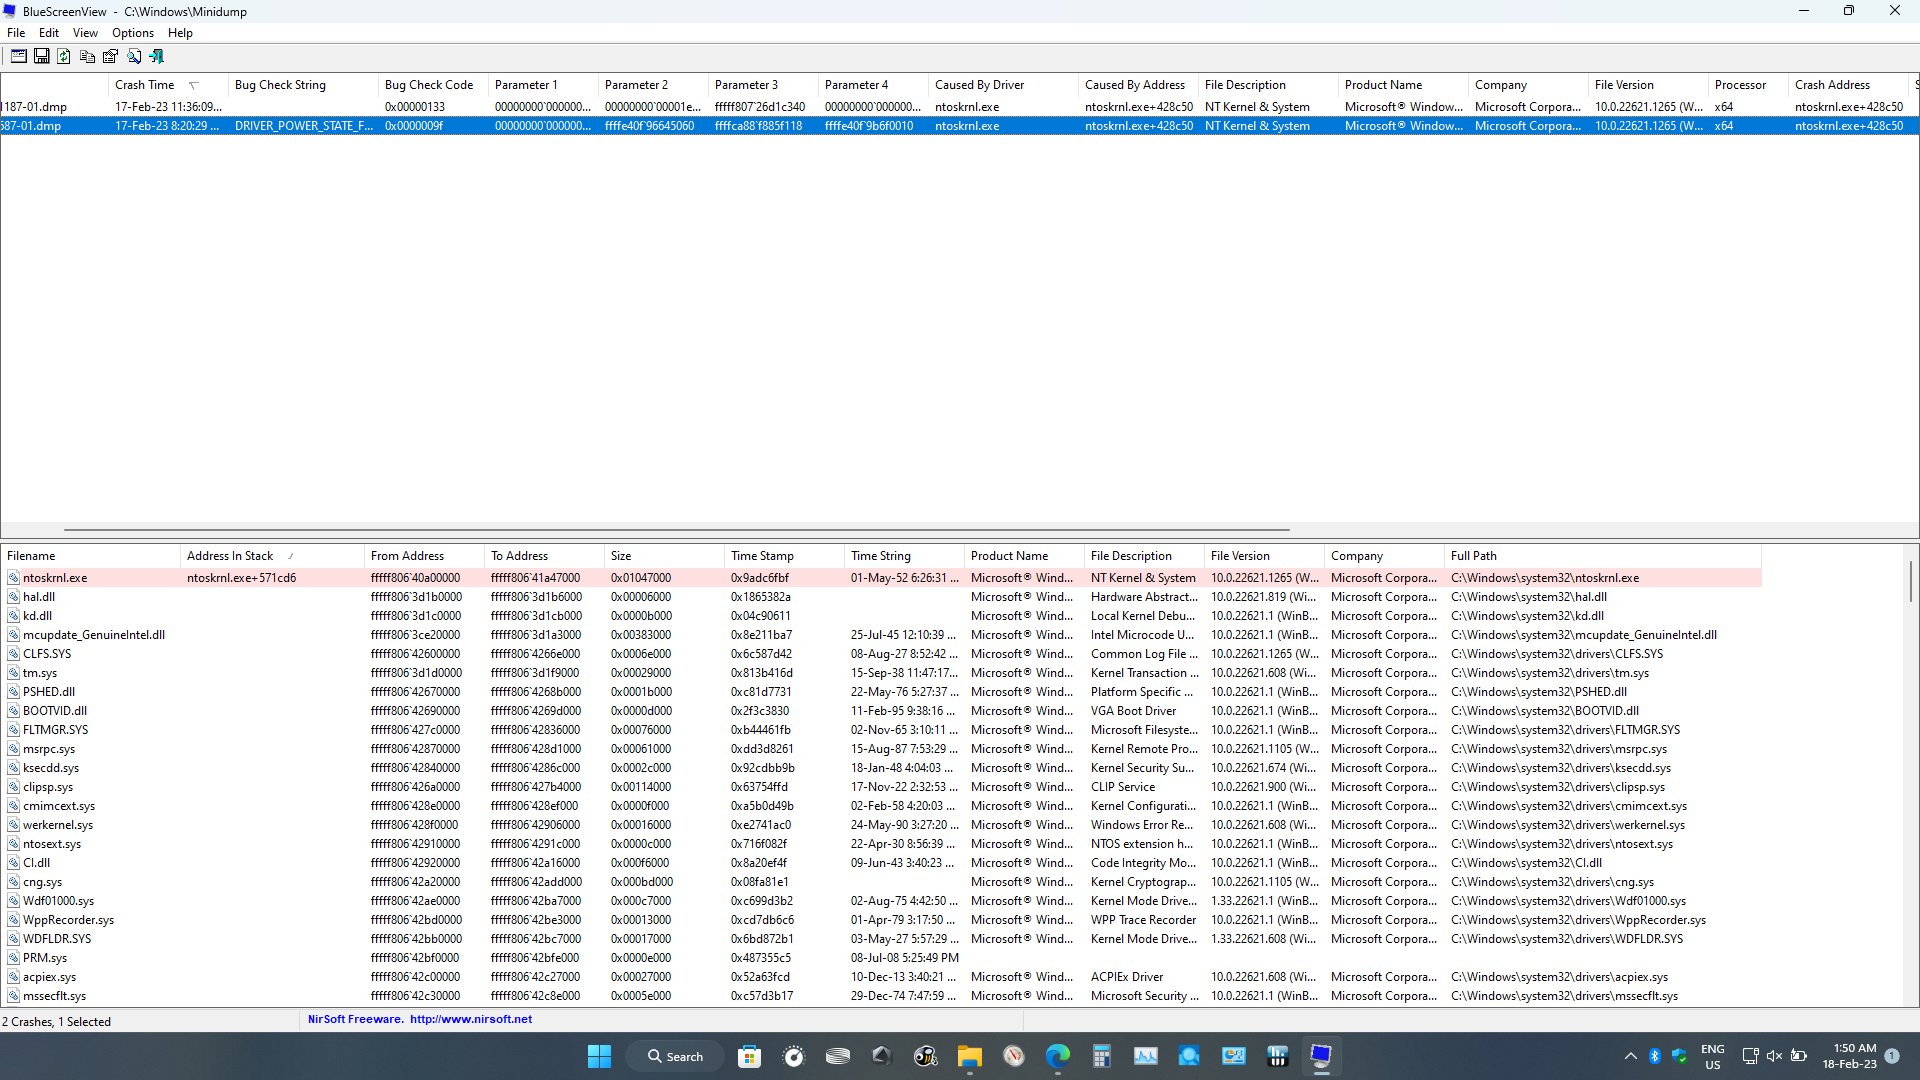Screen dimensions: 1920x1080
Task: Open File Explorer from taskbar
Action: point(969,1056)
